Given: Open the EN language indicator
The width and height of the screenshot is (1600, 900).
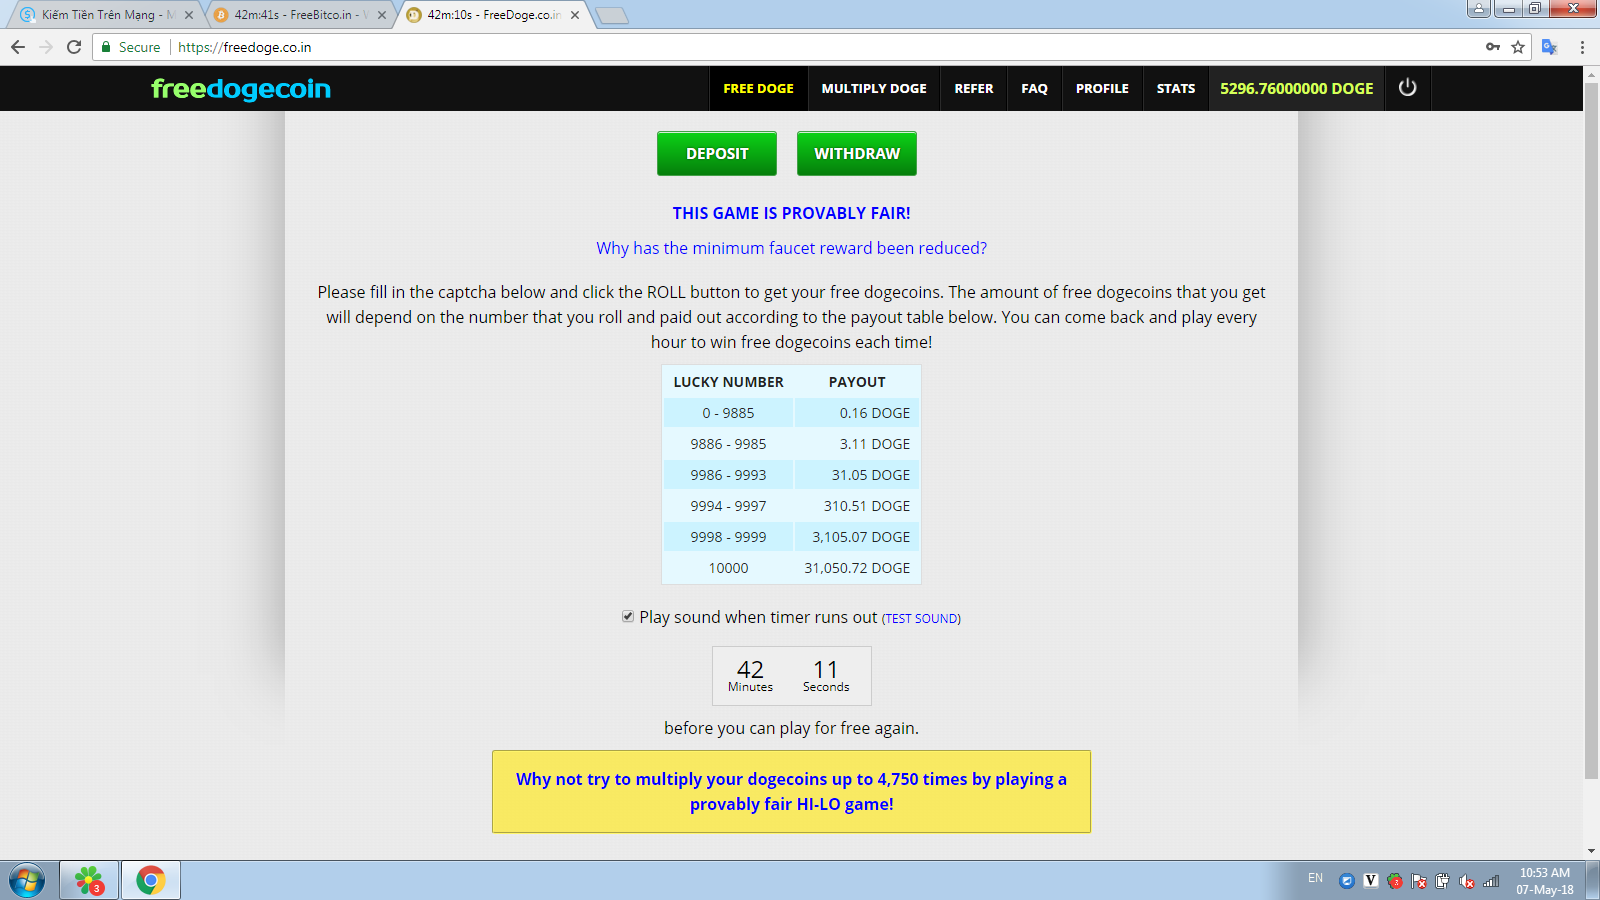Looking at the screenshot, I should tap(1315, 878).
